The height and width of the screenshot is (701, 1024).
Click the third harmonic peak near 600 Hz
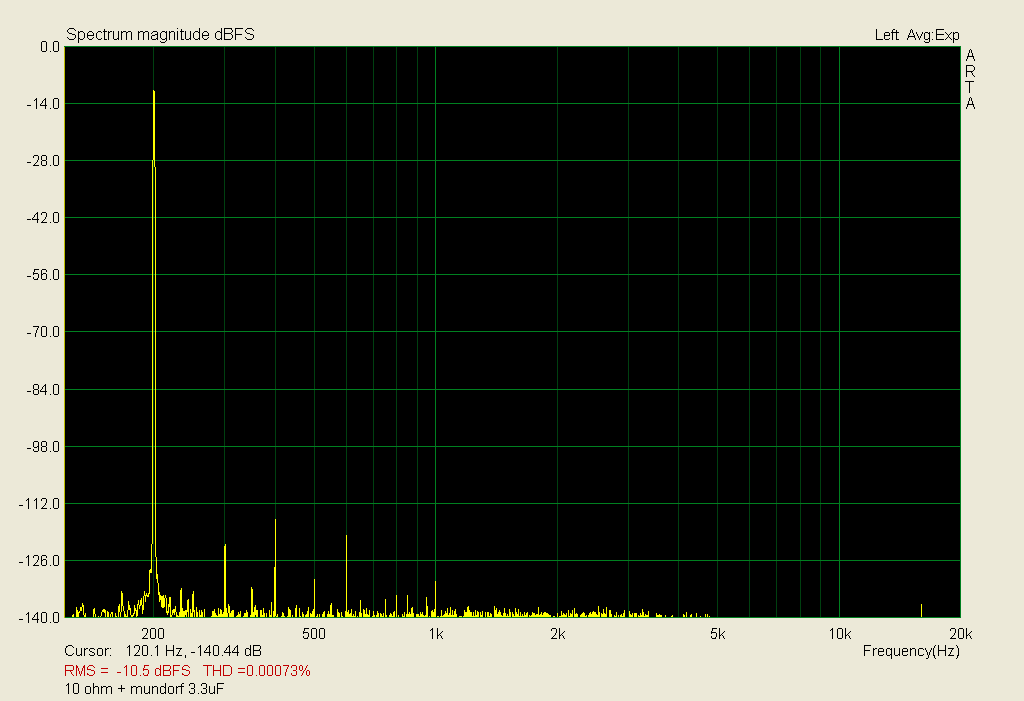[347, 537]
